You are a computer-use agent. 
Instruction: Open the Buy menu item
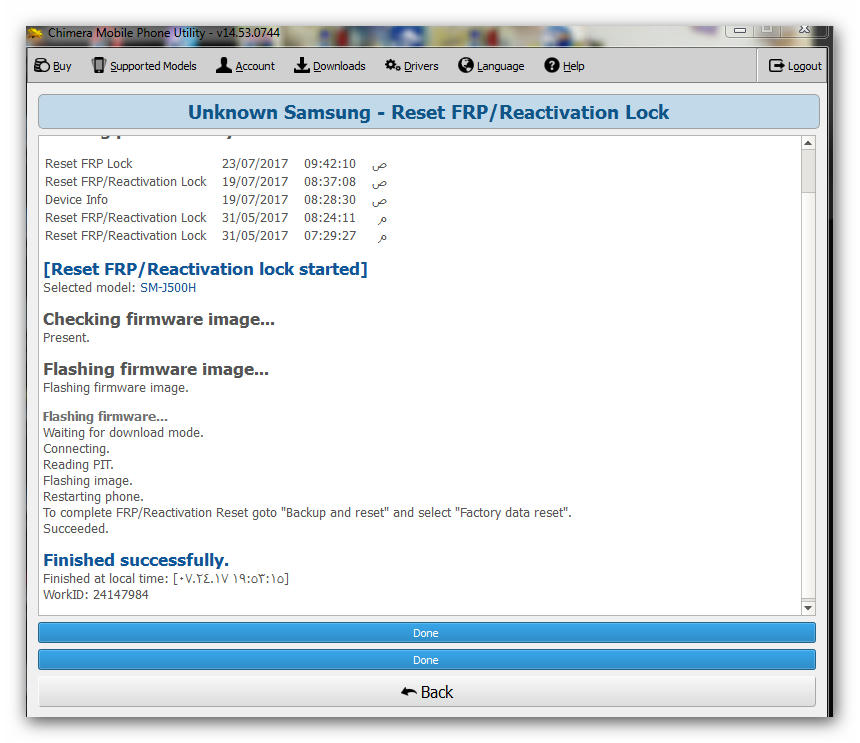coord(53,66)
